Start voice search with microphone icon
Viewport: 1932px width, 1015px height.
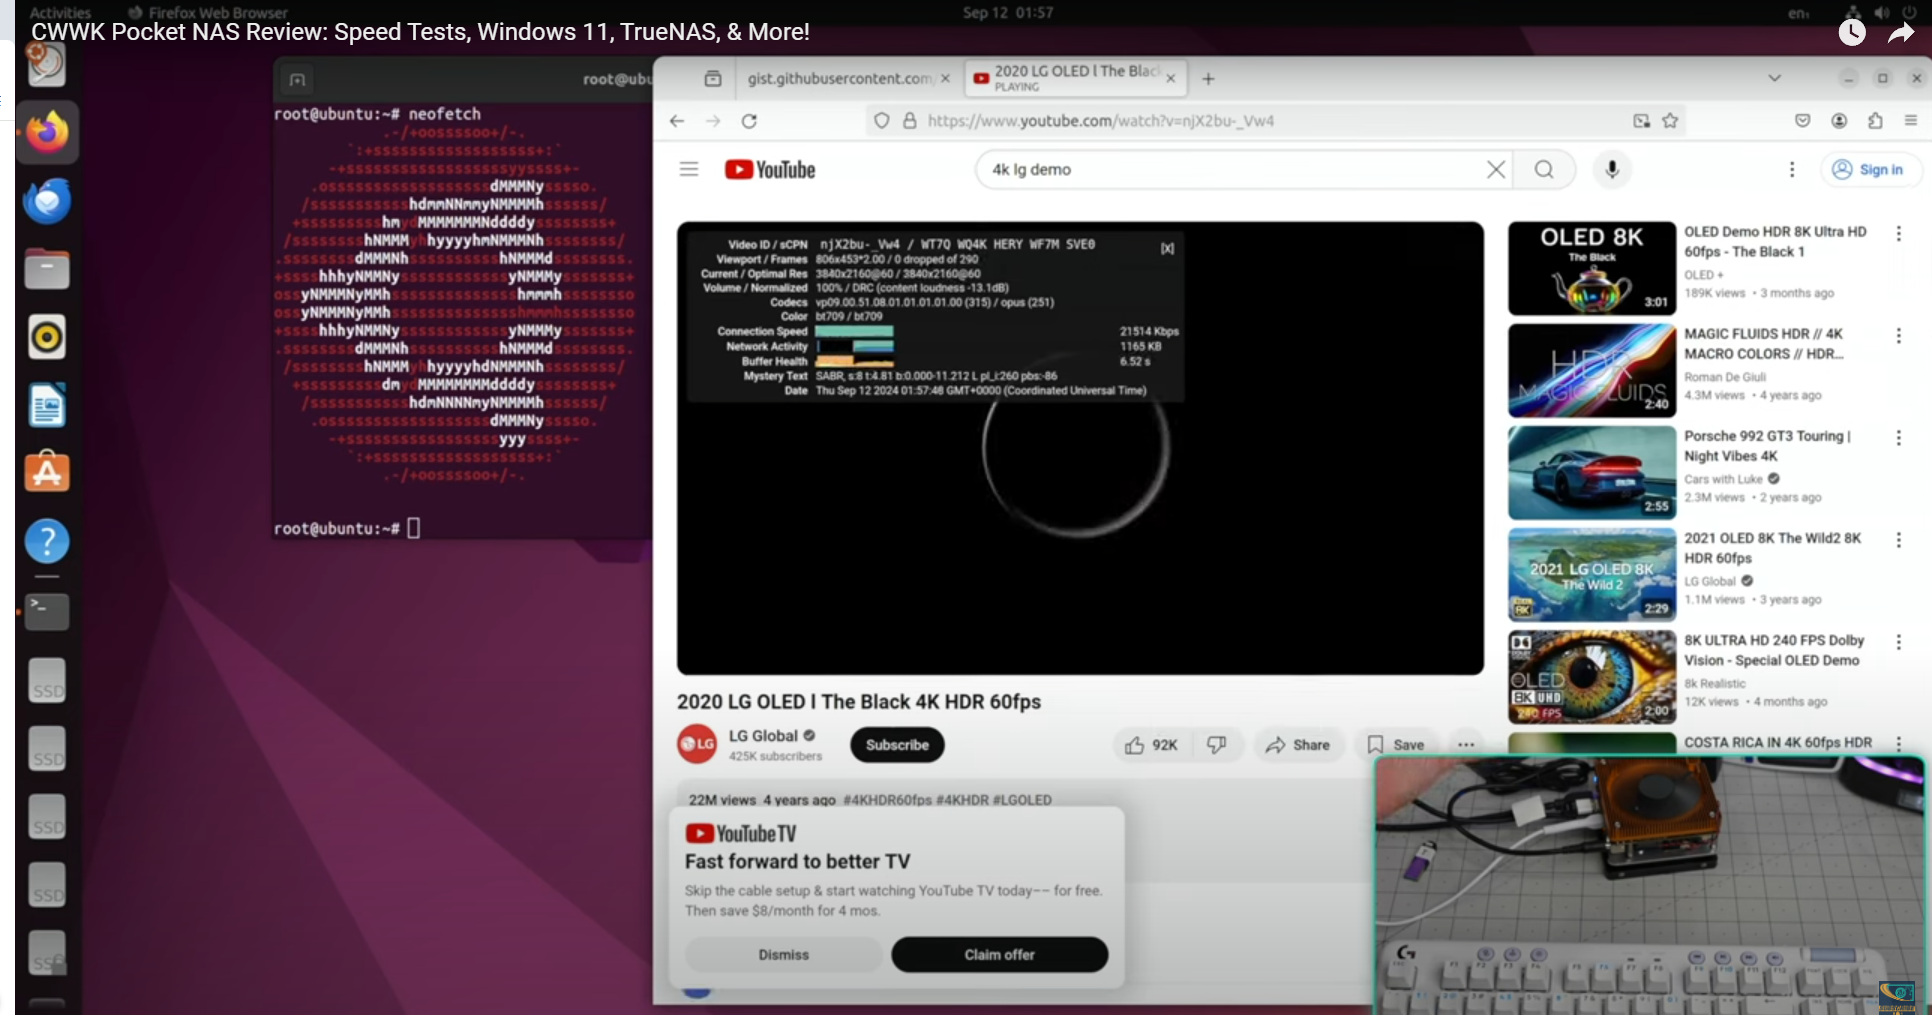click(x=1612, y=169)
